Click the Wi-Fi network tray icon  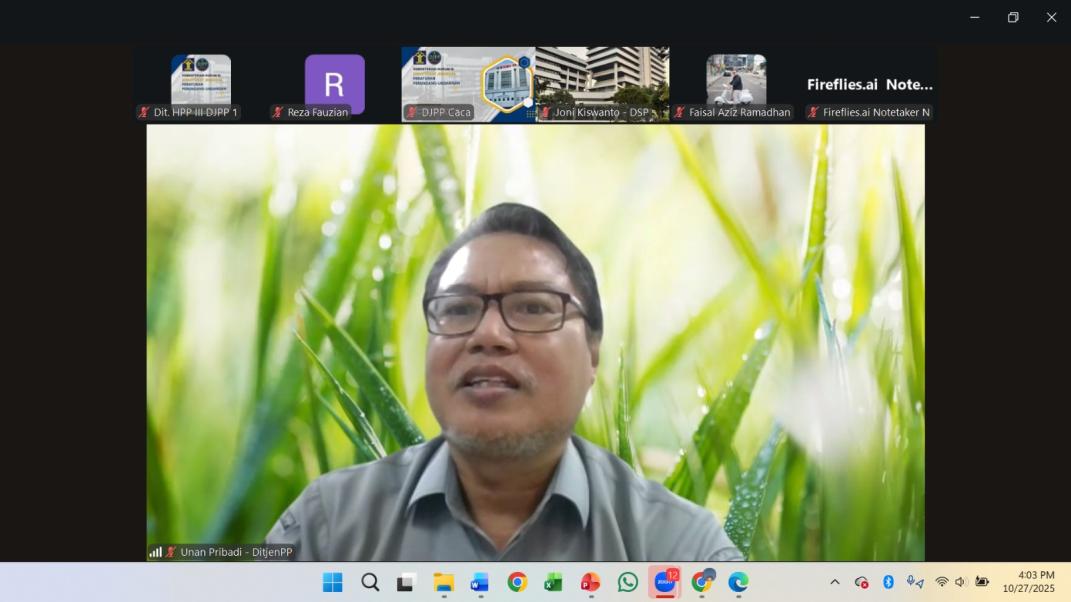941,582
